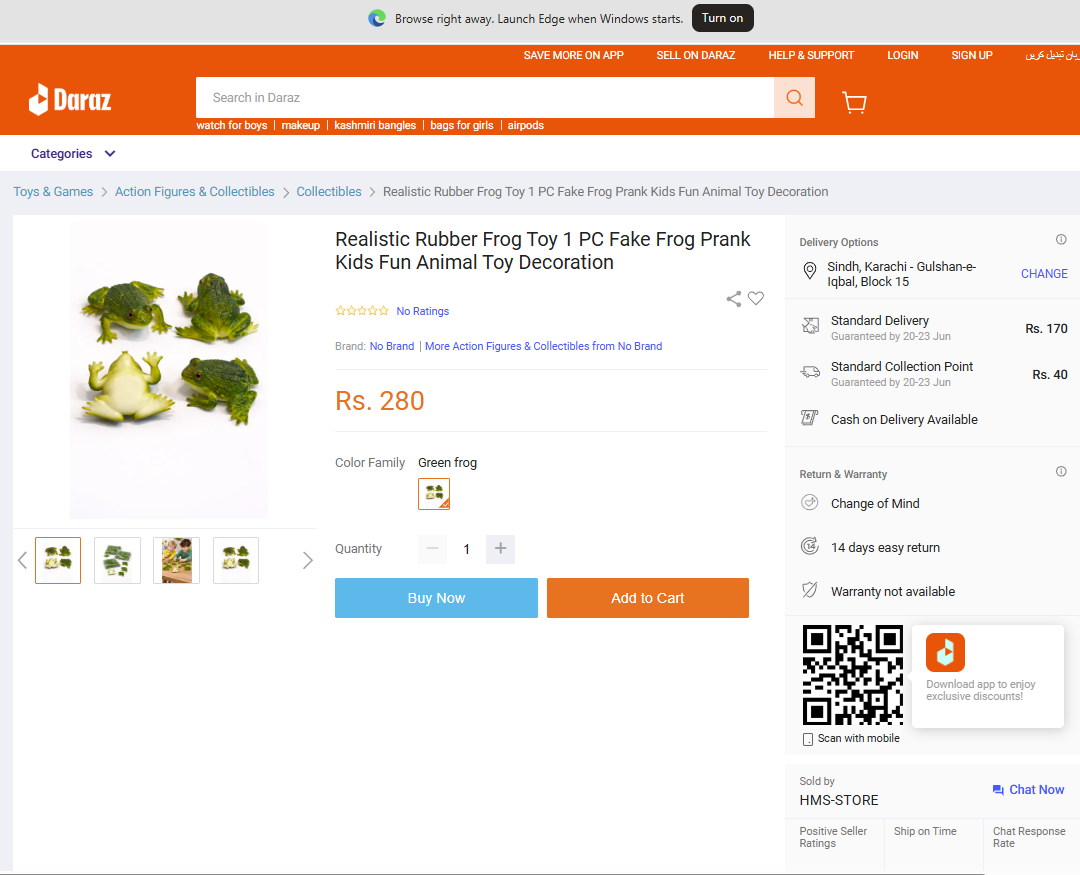Click the Delivery Options info icon
Image resolution: width=1080 pixels, height=875 pixels.
coord(1061,240)
